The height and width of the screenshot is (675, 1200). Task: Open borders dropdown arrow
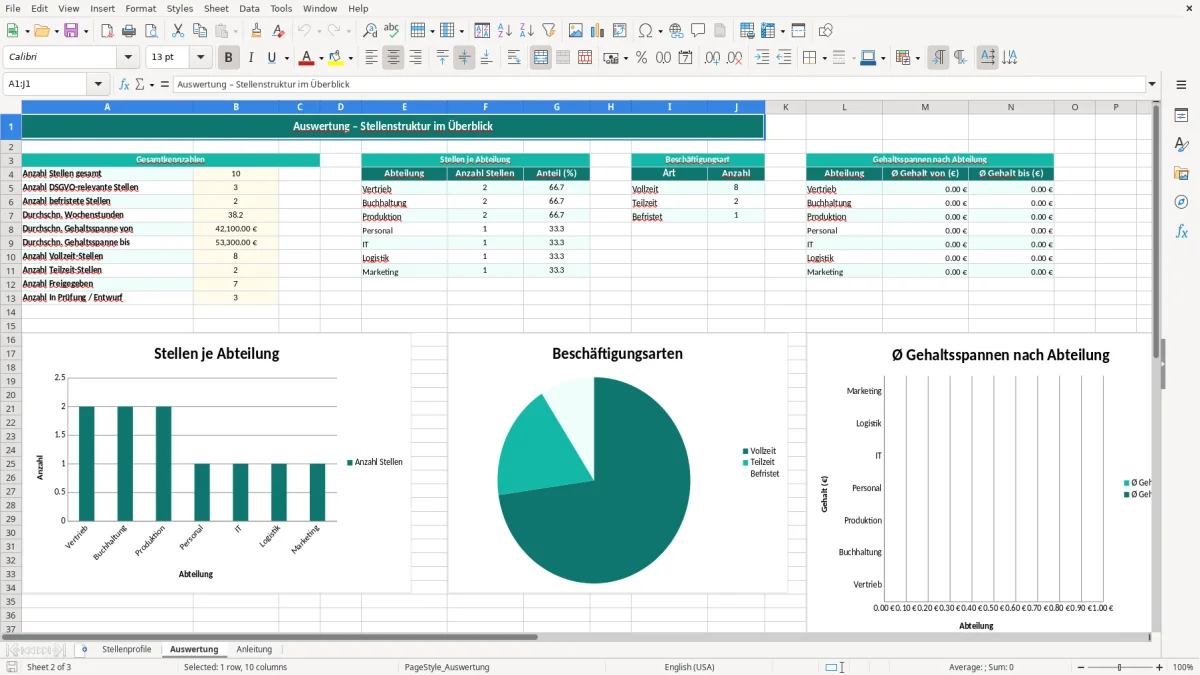(824, 58)
